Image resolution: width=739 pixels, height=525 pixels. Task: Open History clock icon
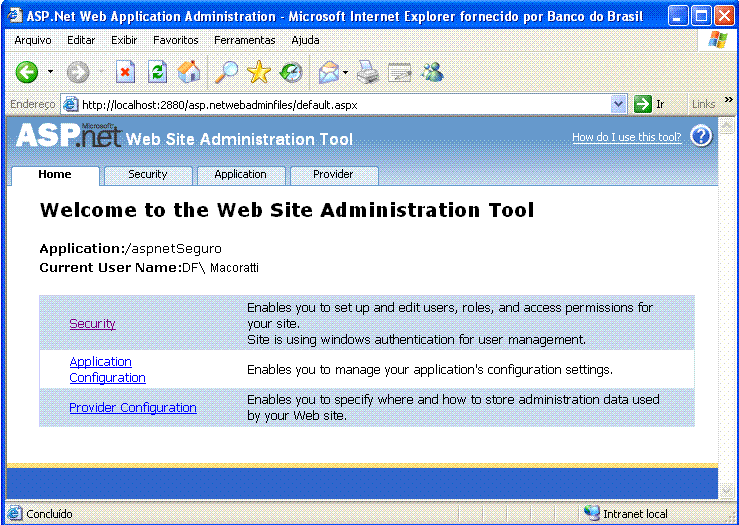[291, 73]
